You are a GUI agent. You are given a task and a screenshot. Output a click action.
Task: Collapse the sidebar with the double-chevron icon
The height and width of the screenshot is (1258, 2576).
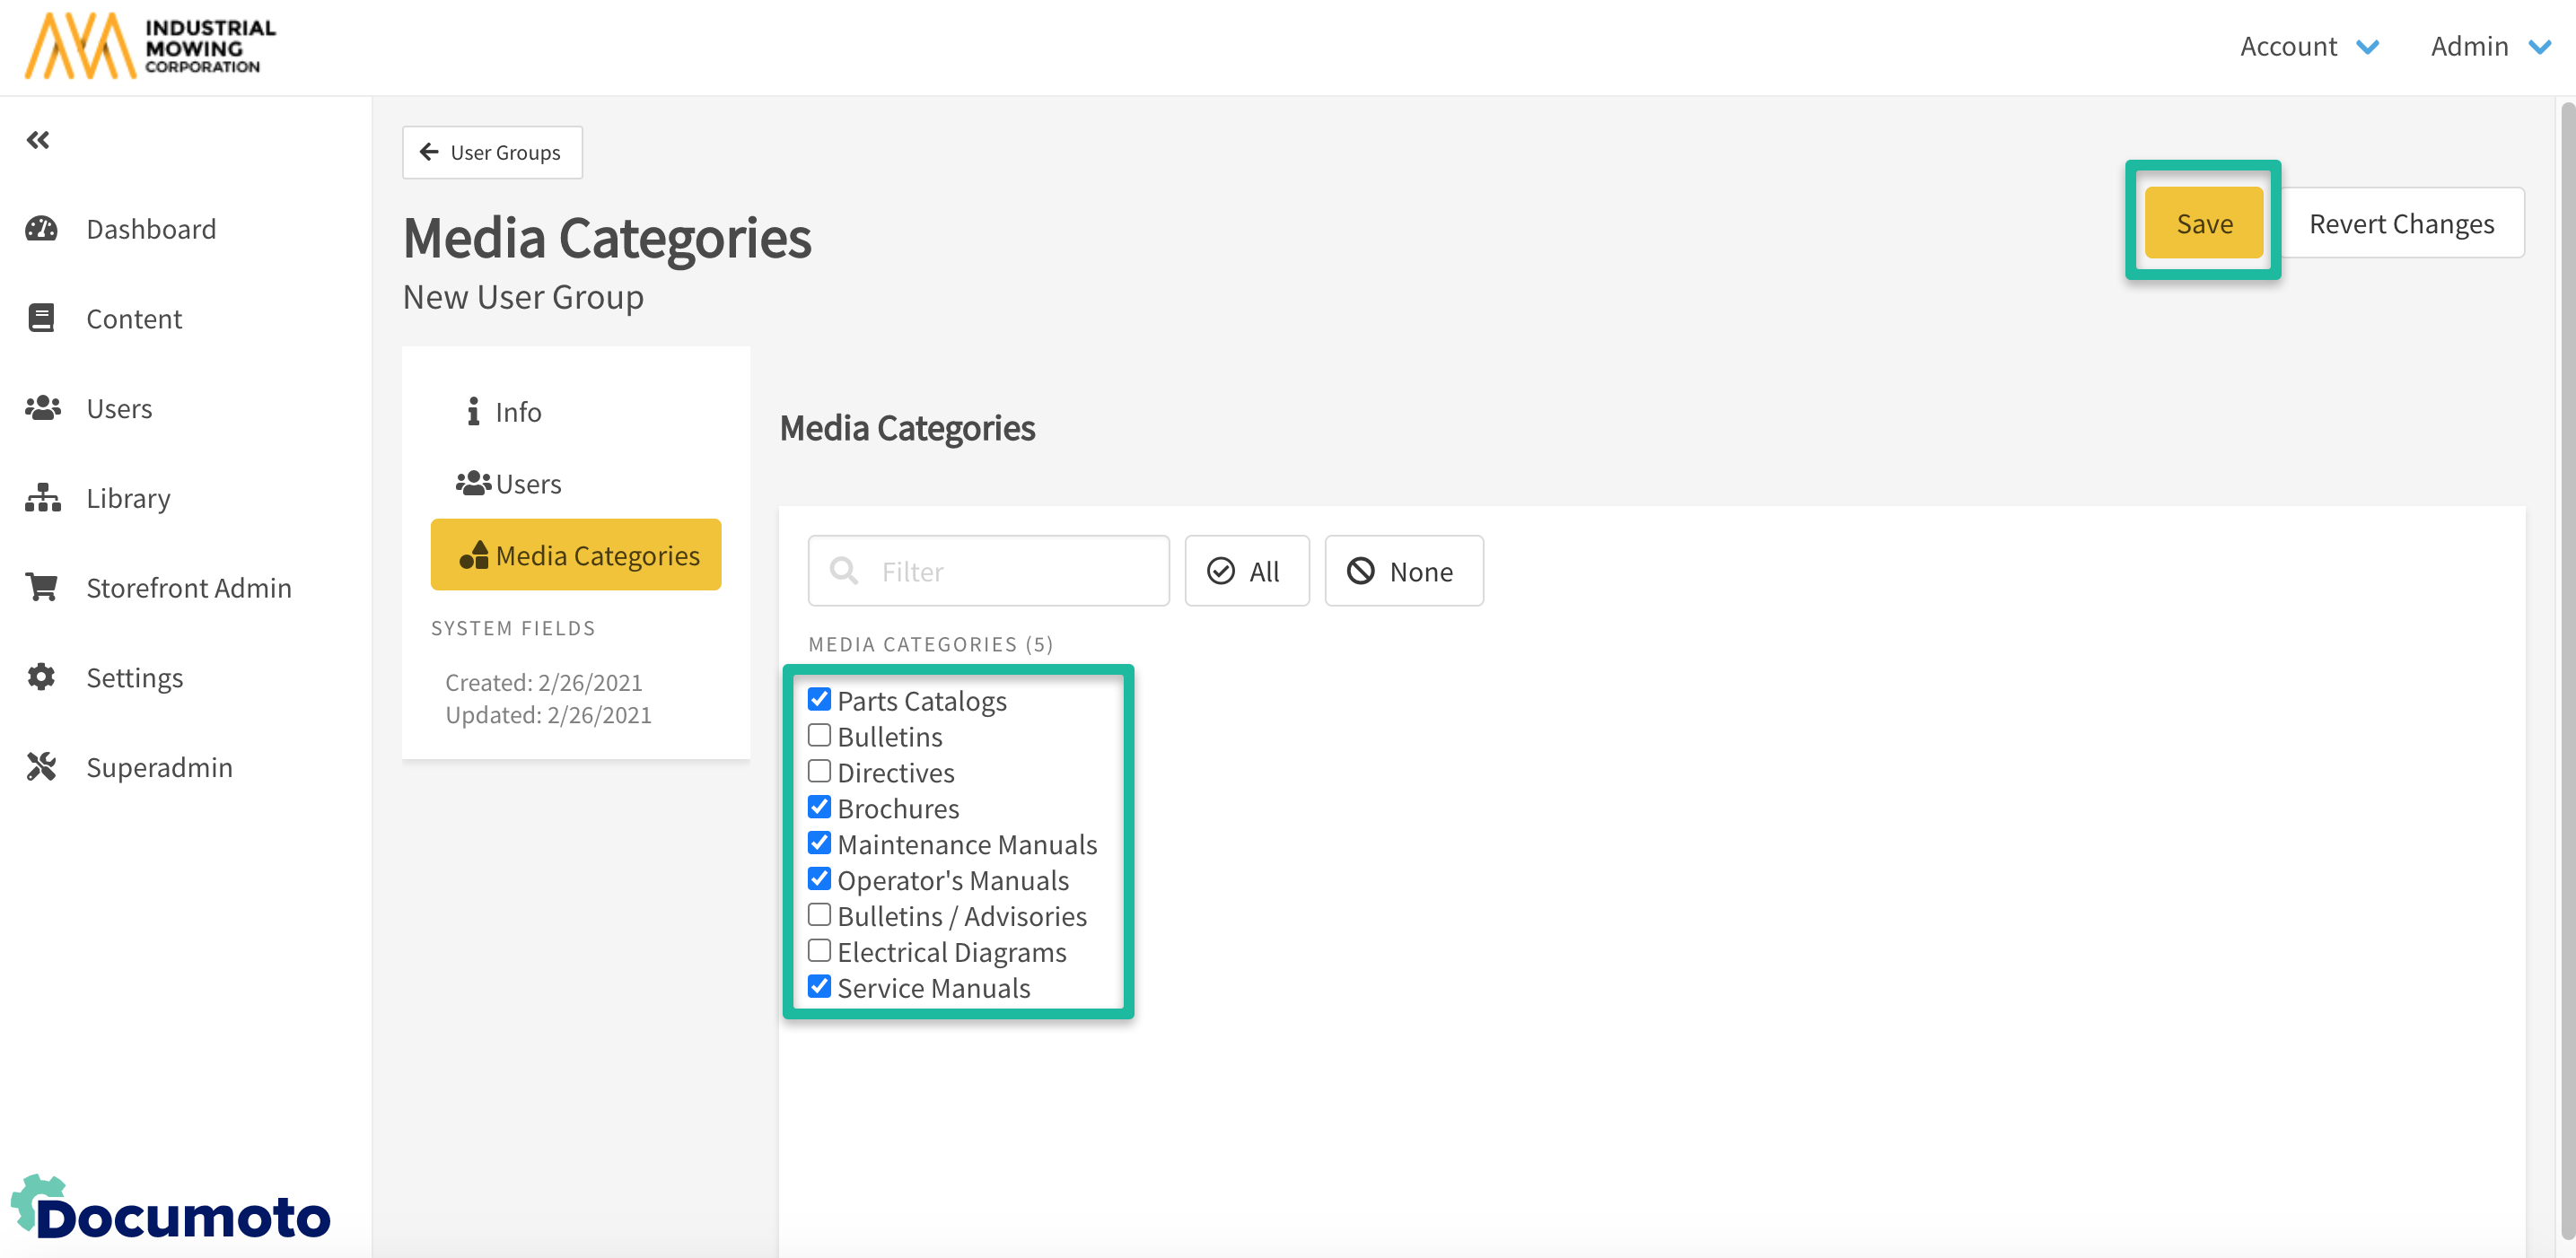(38, 140)
